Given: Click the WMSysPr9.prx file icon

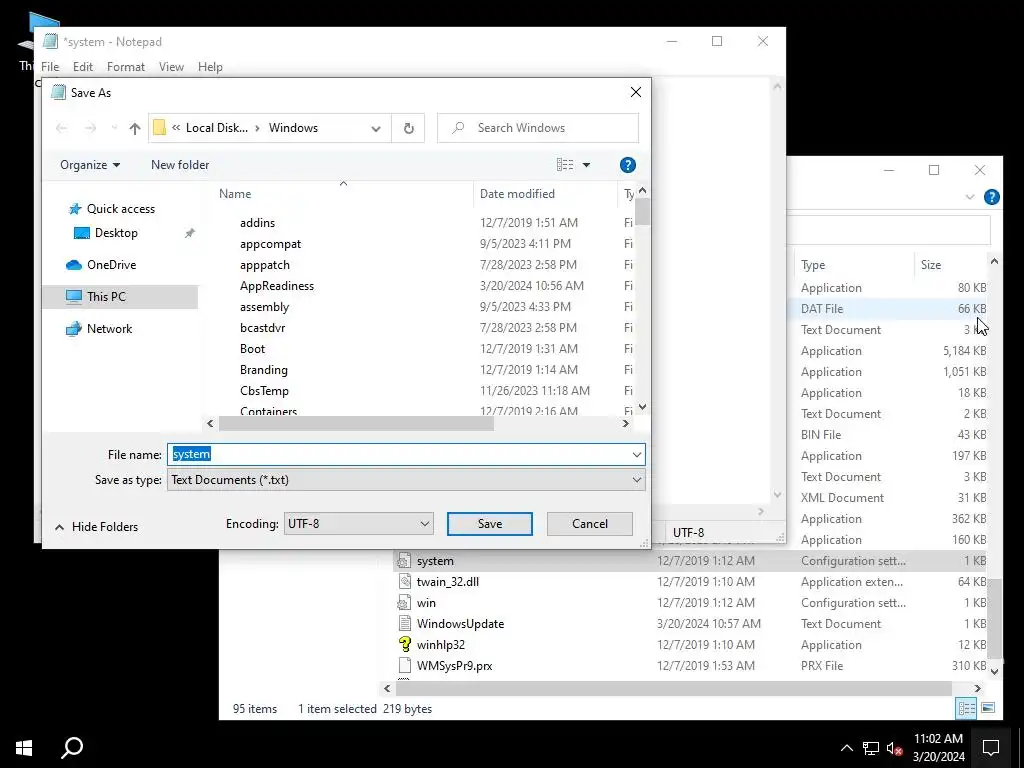Looking at the screenshot, I should click(x=404, y=665).
